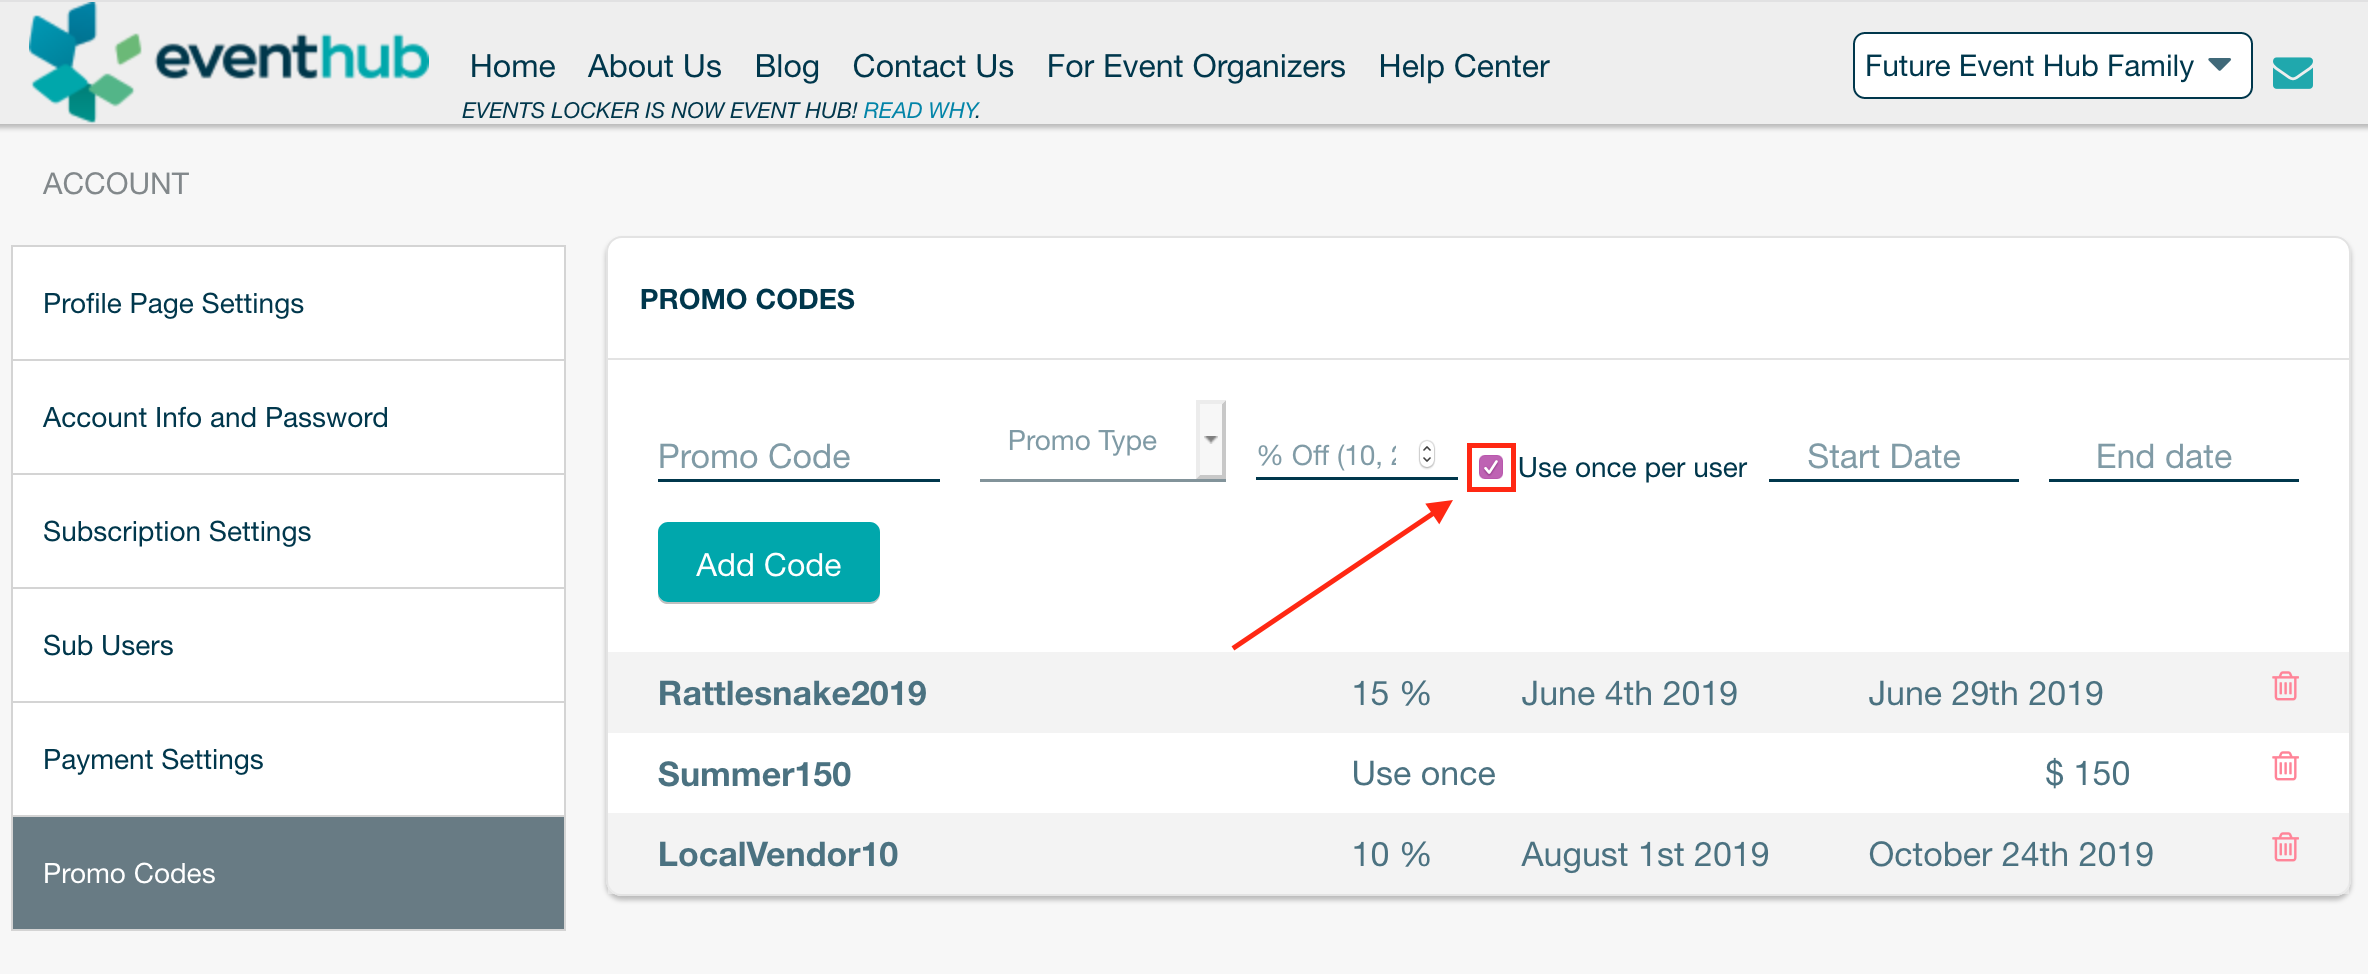Click the Promo Type dropdown arrow icon
2368x974 pixels.
[x=1210, y=440]
